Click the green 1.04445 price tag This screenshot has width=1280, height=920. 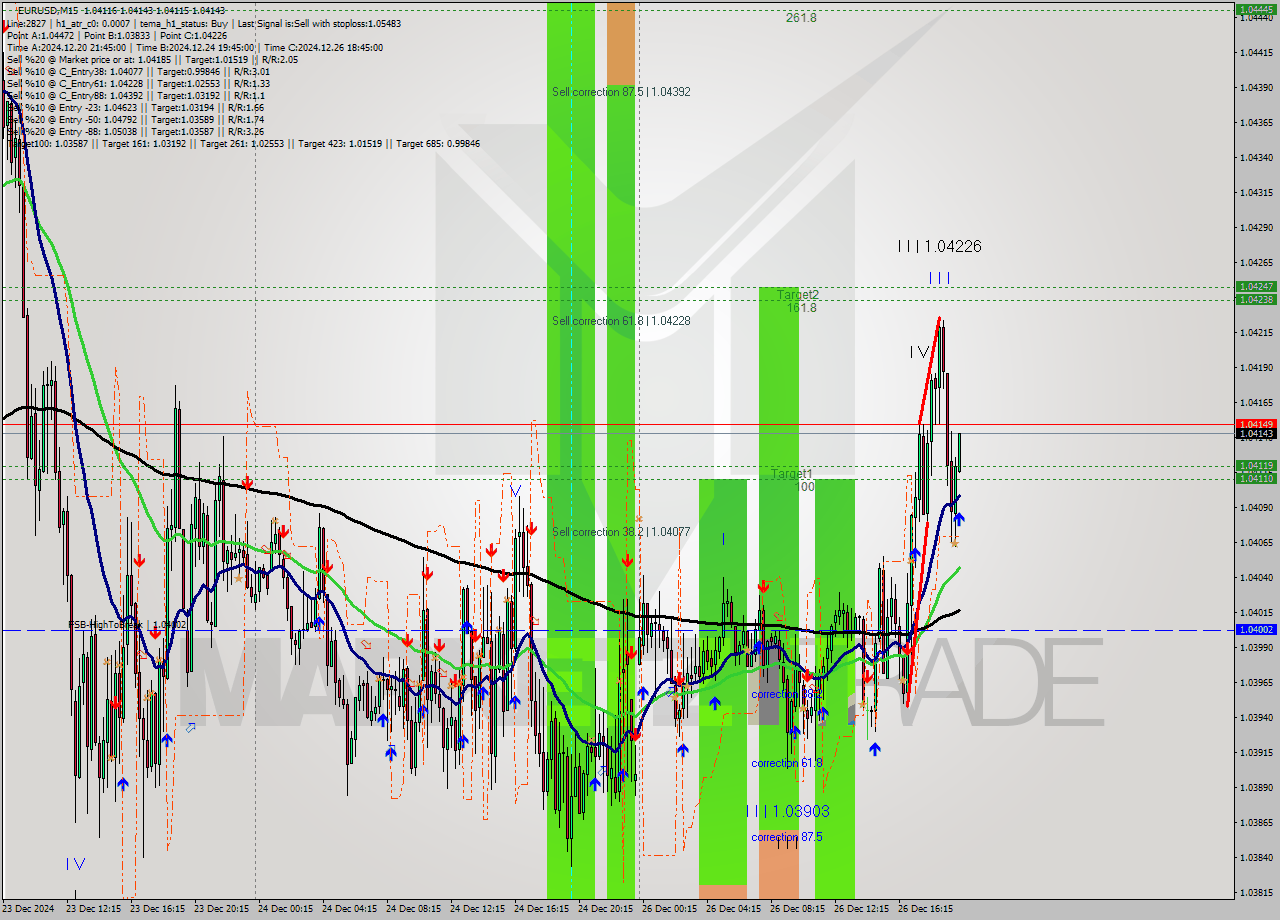(1256, 9)
